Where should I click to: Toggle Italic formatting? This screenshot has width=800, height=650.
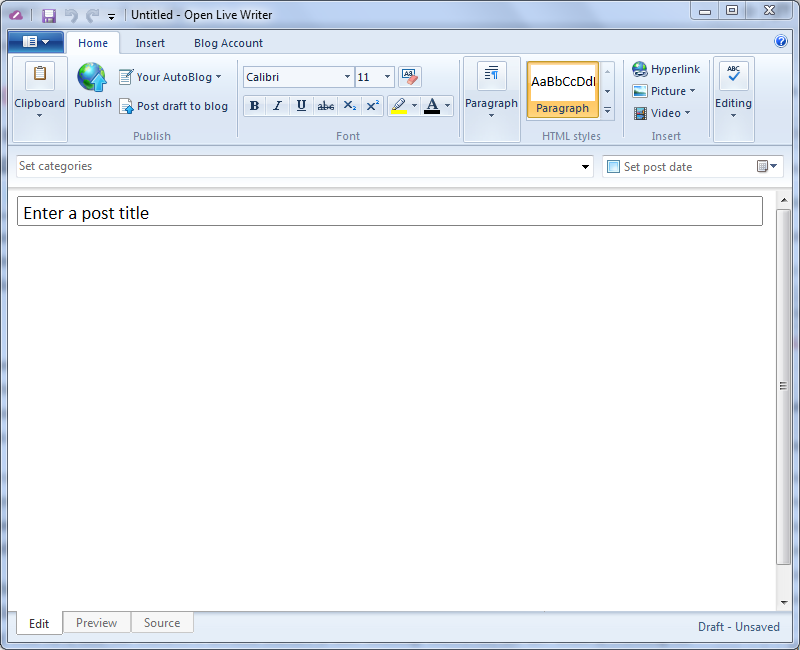coord(277,106)
